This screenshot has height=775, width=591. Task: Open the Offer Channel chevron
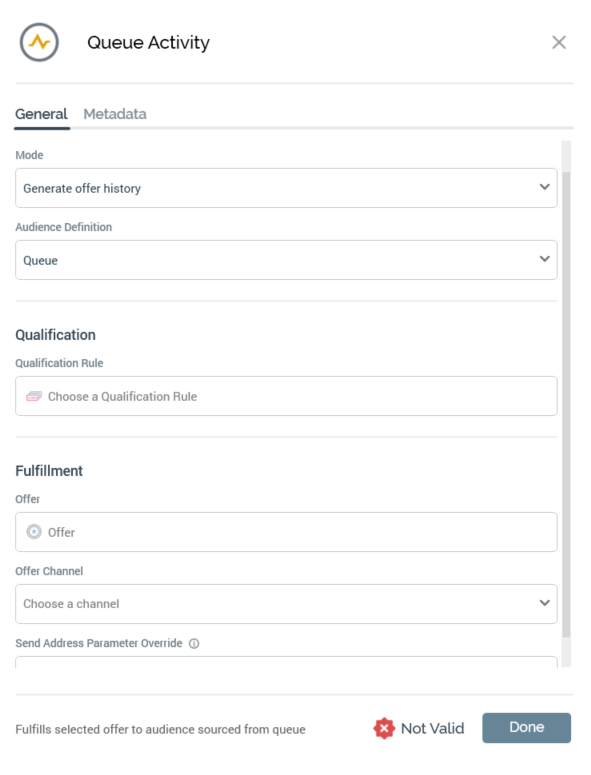pos(545,603)
